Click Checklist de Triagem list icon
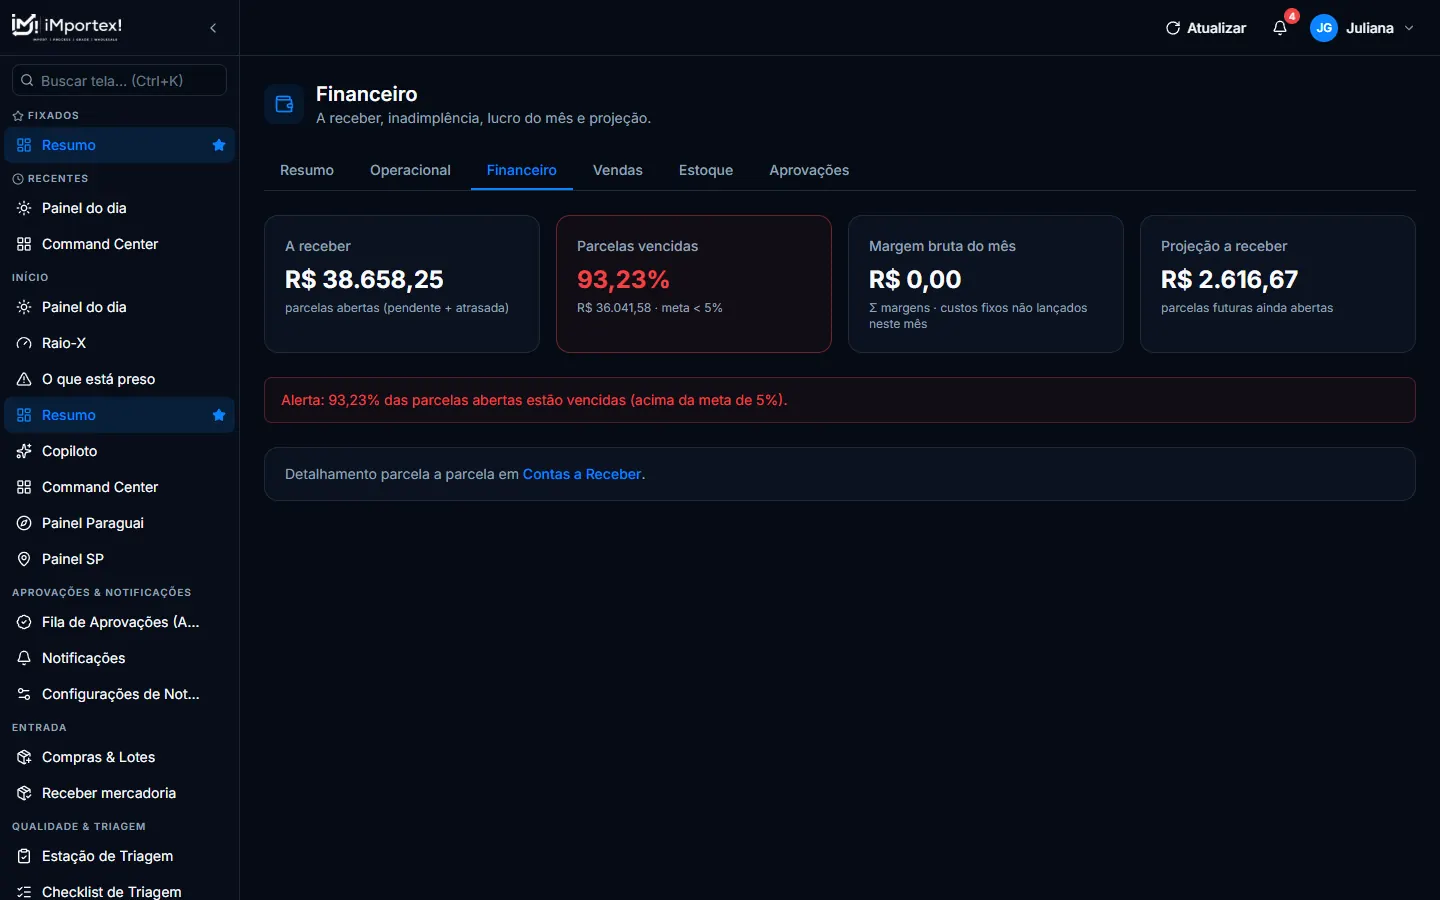Viewport: 1440px width, 900px height. pyautogui.click(x=24, y=892)
